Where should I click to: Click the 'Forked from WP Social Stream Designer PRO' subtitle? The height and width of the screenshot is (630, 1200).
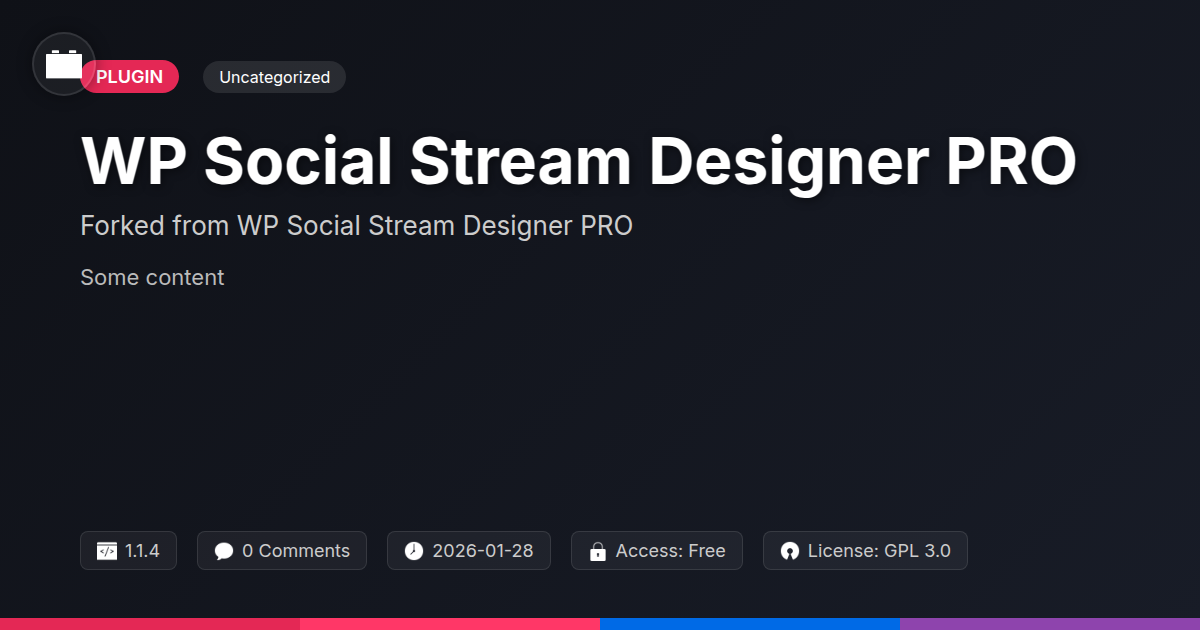point(357,226)
